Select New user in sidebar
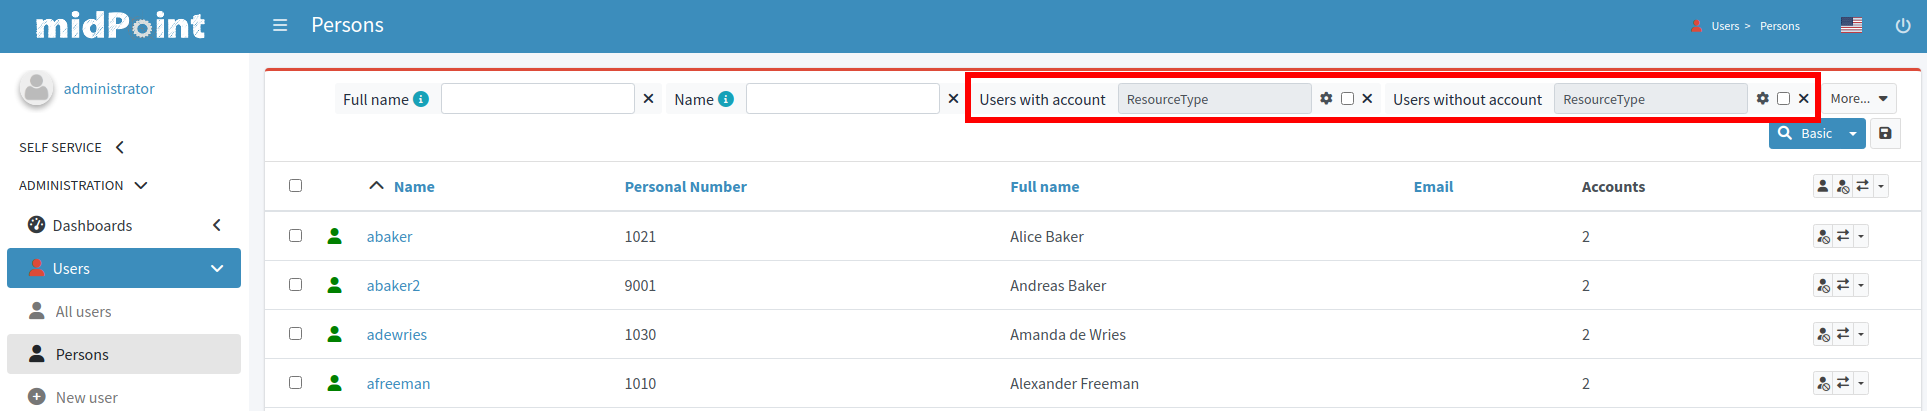This screenshot has width=1927, height=411. [86, 398]
